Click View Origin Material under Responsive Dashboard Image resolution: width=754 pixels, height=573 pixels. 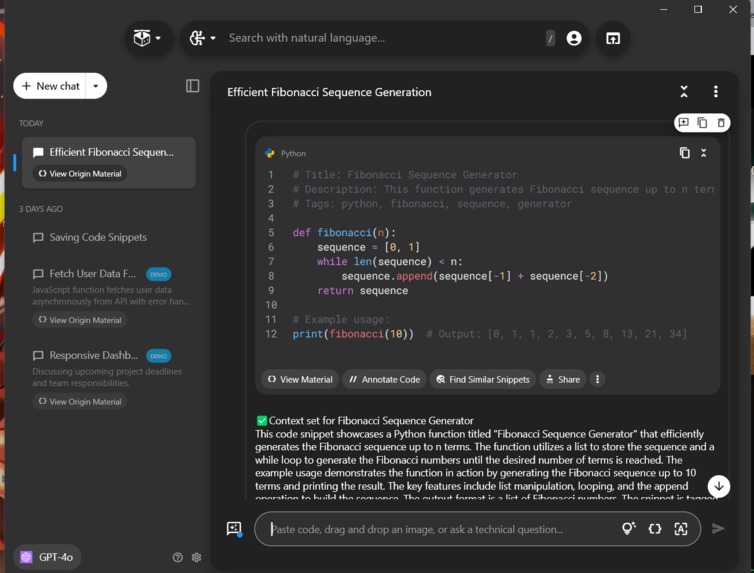(80, 401)
